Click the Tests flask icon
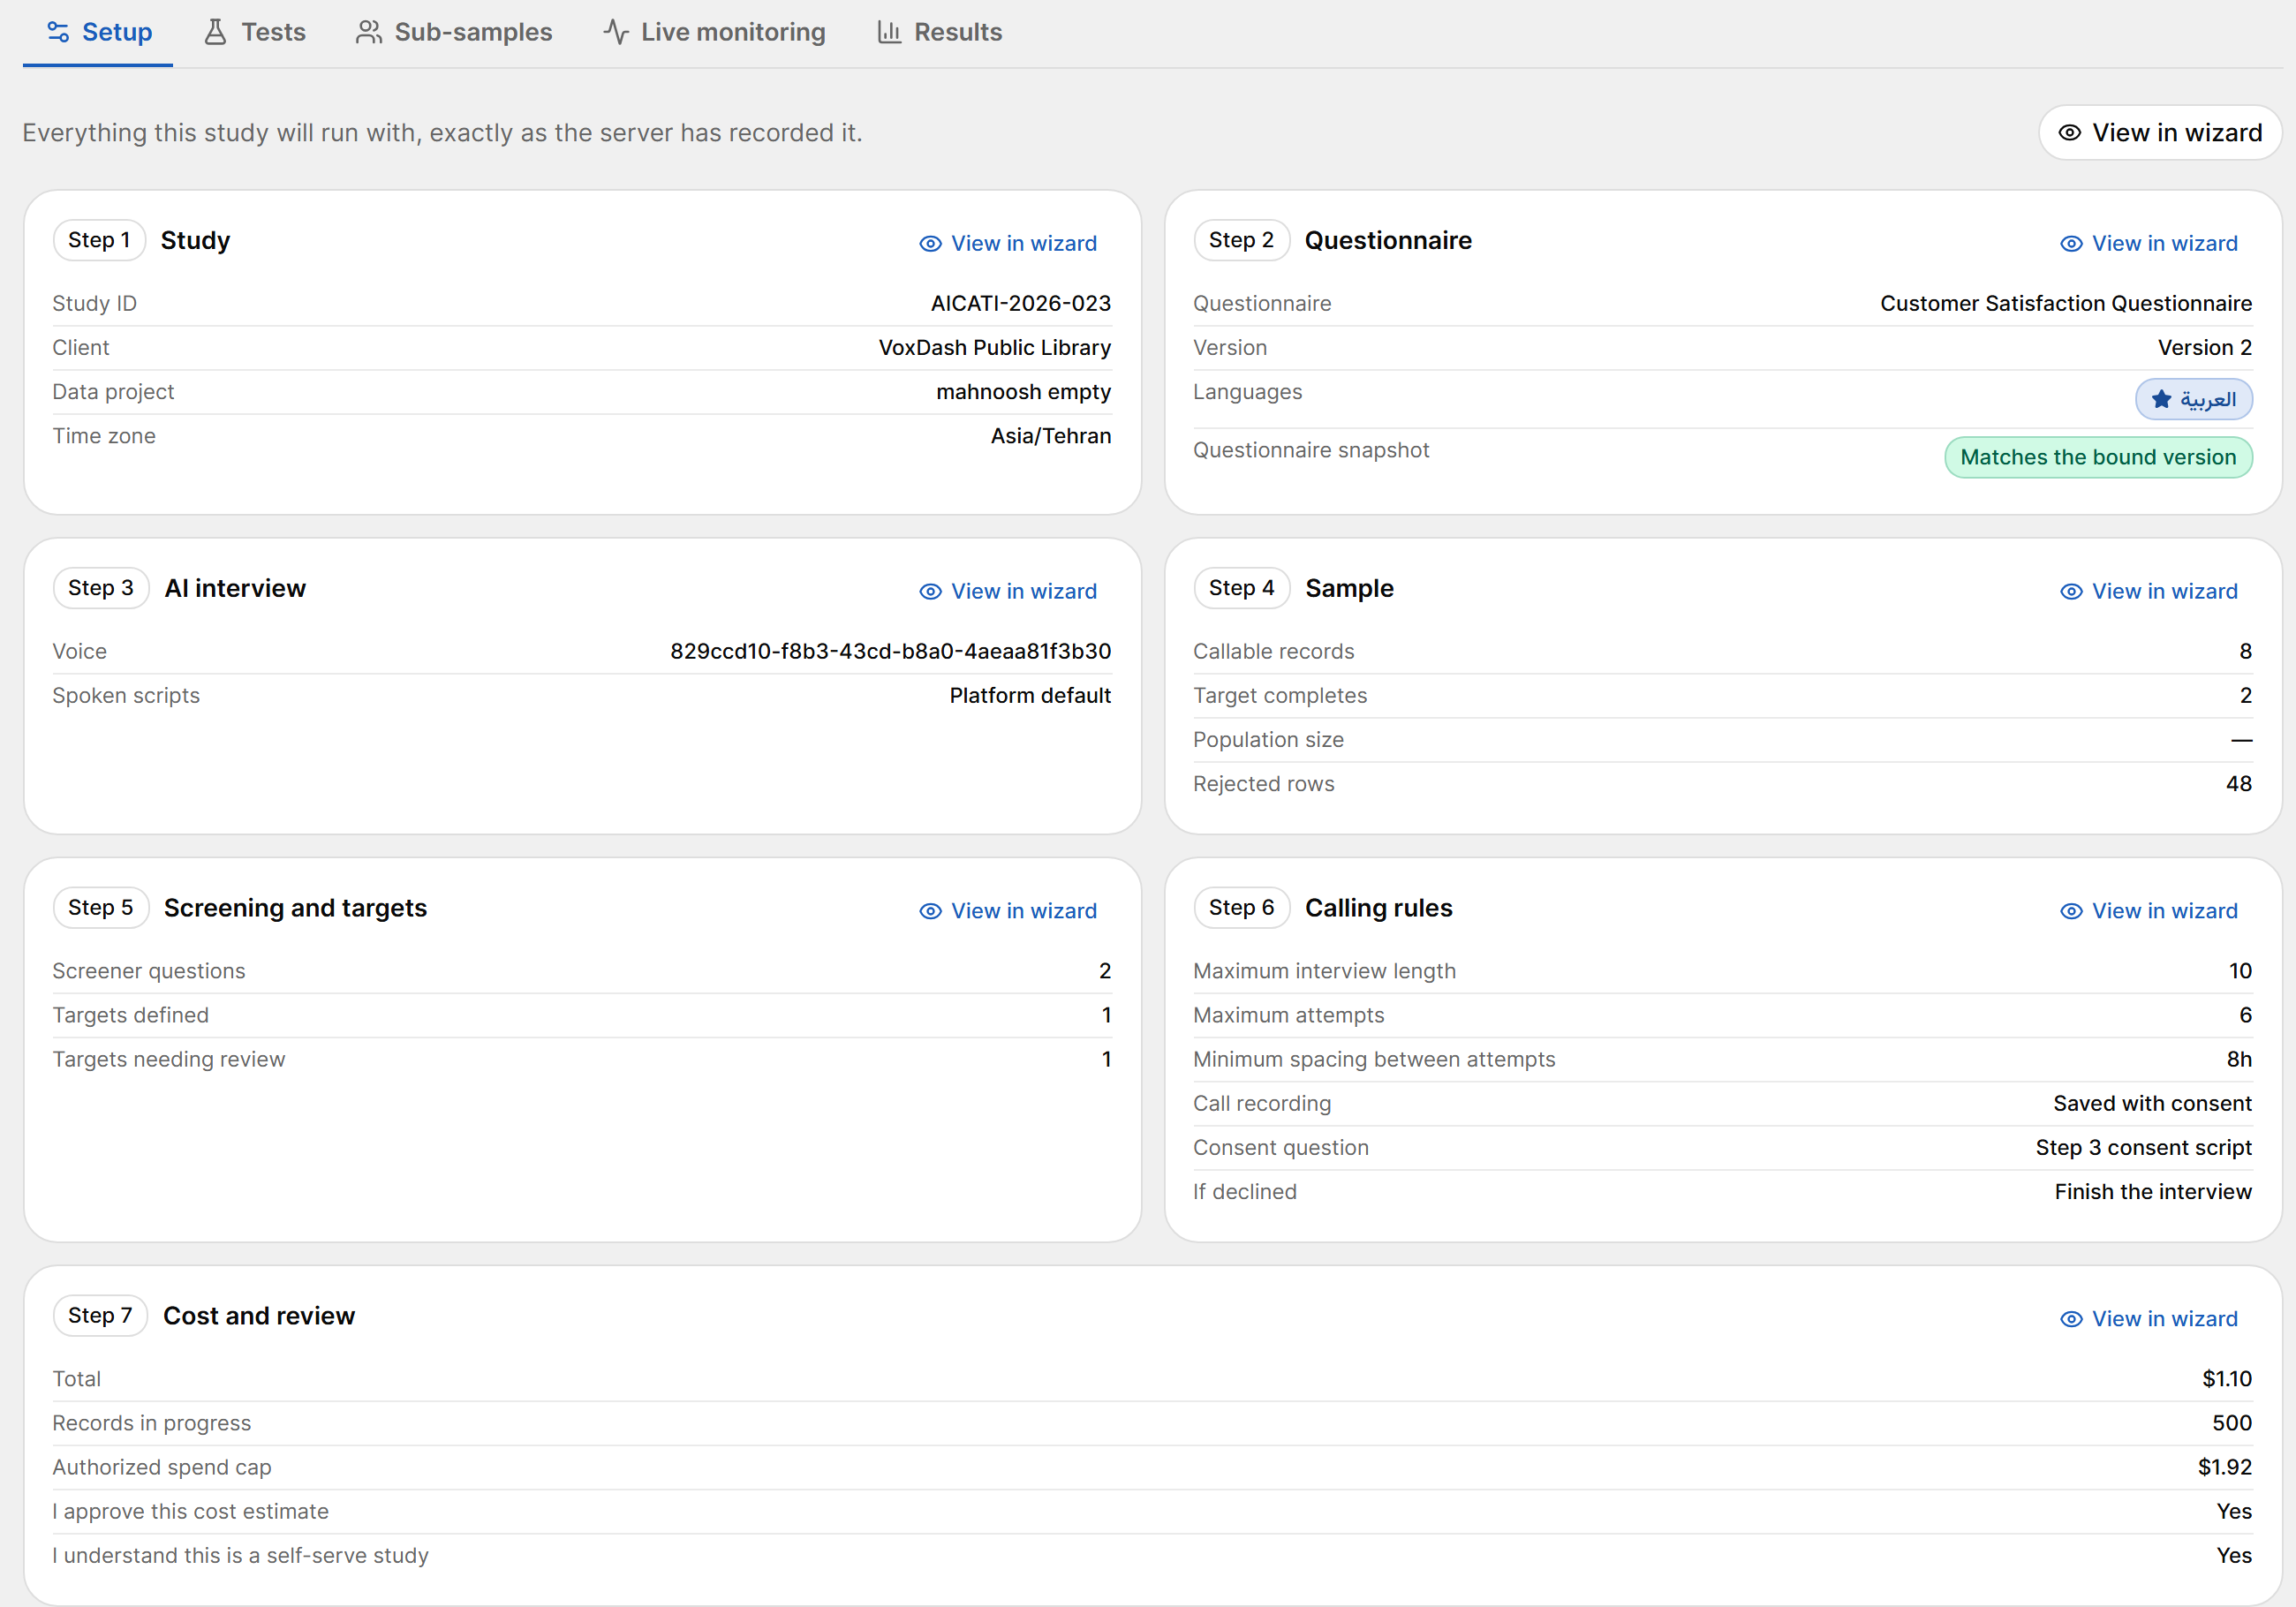 pyautogui.click(x=215, y=32)
